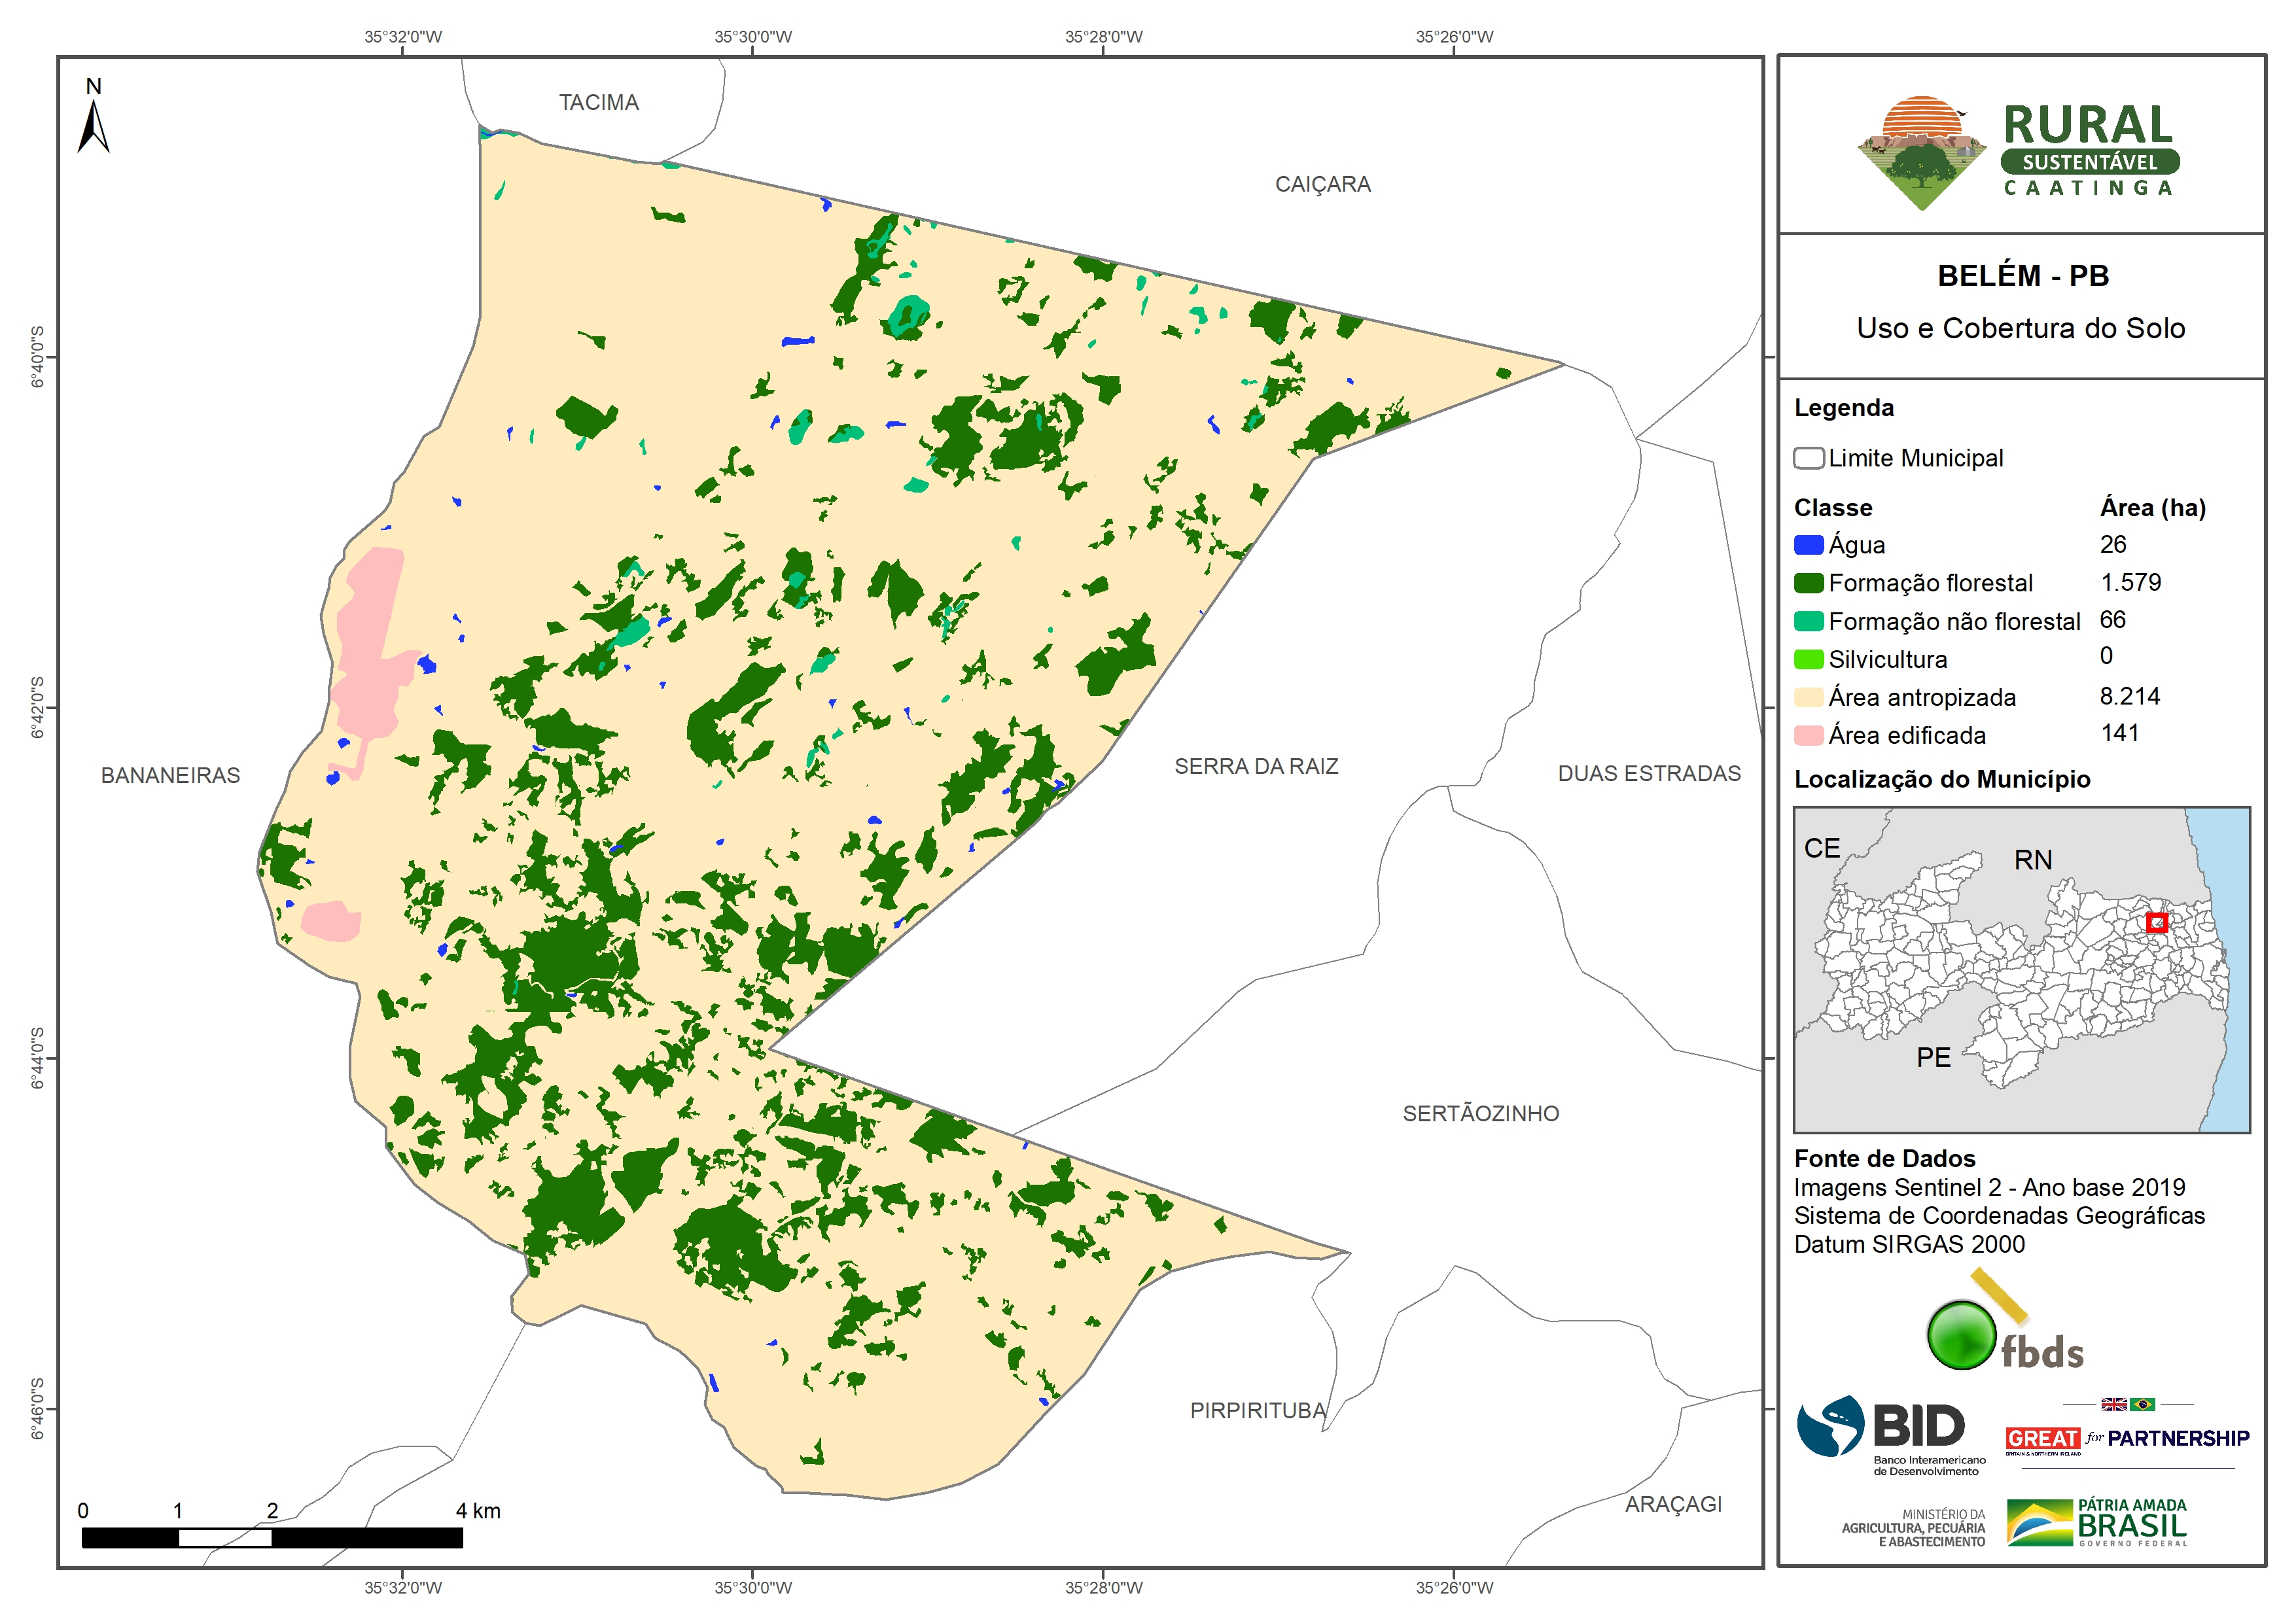The width and height of the screenshot is (2296, 1623).
Task: Click the BANANEIRAS neighboring municipality label
Action: pyautogui.click(x=170, y=775)
